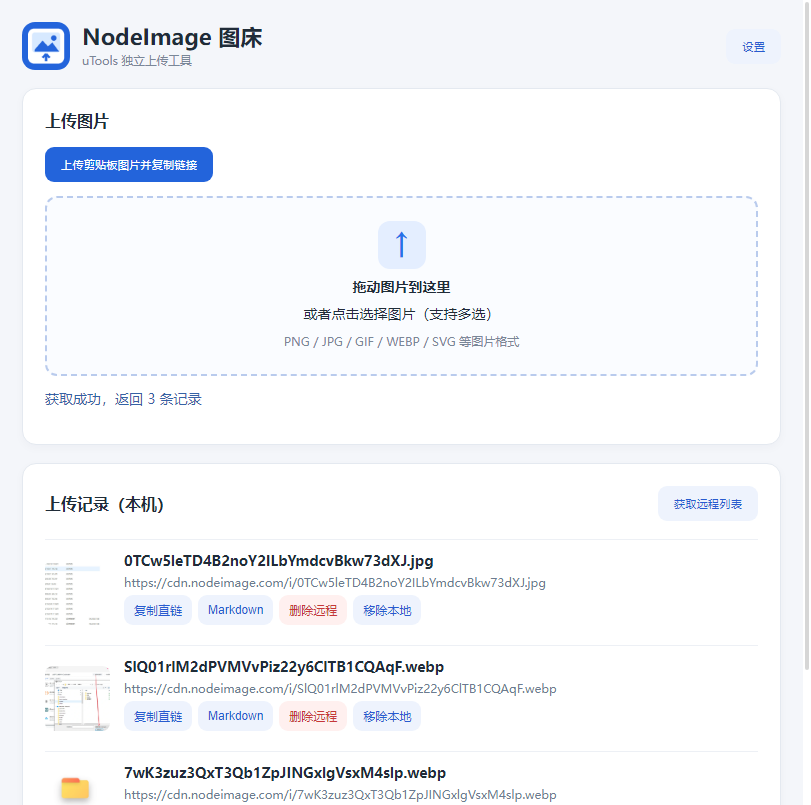811x805 pixels.
Task: Open the 设置 settings button
Action: (x=753, y=47)
